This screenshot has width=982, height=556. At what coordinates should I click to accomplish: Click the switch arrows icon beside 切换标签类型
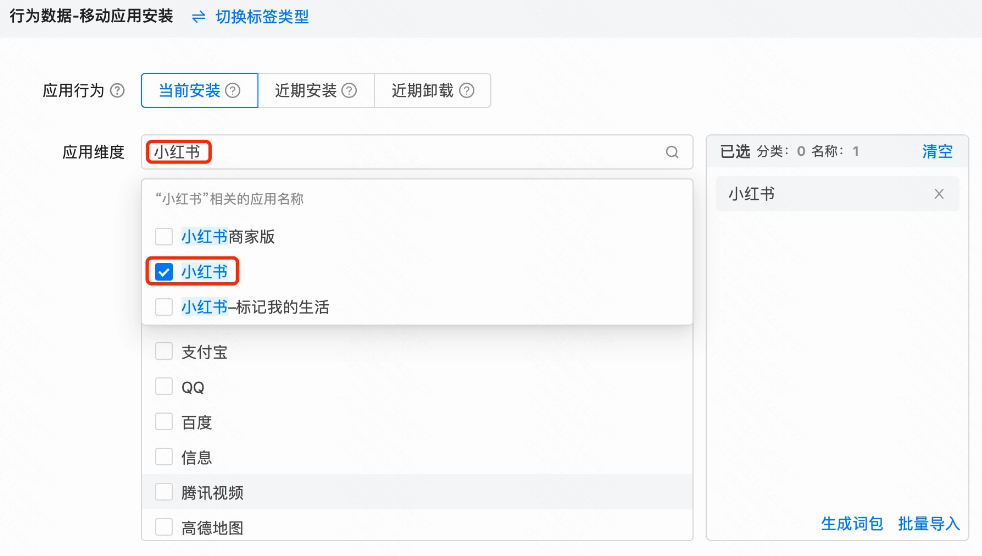(199, 17)
